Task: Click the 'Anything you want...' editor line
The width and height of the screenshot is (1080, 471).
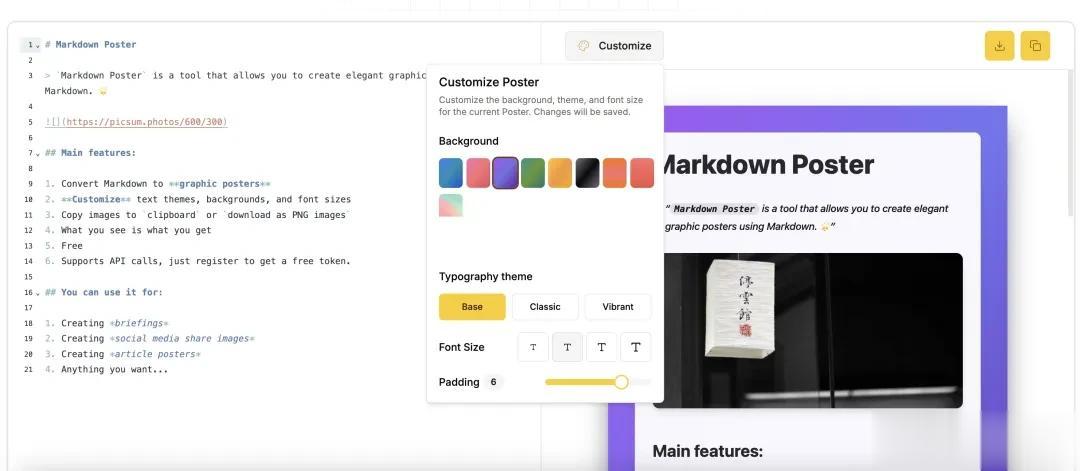Action: click(106, 369)
